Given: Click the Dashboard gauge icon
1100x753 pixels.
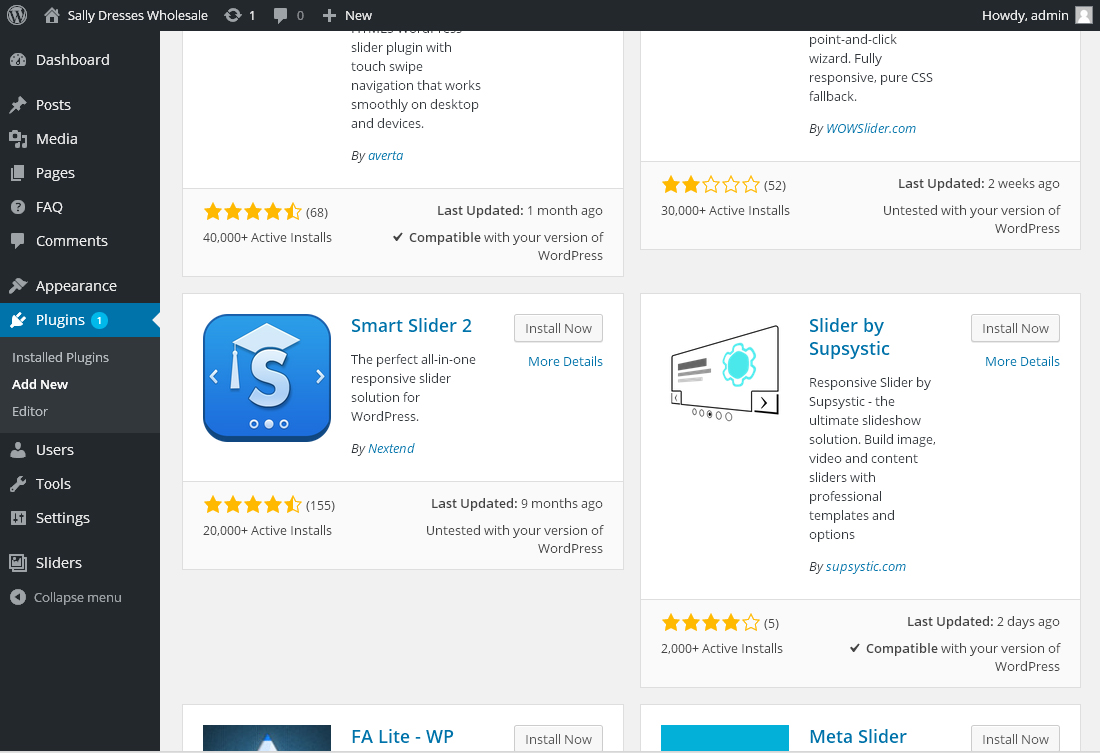Looking at the screenshot, I should [x=18, y=60].
